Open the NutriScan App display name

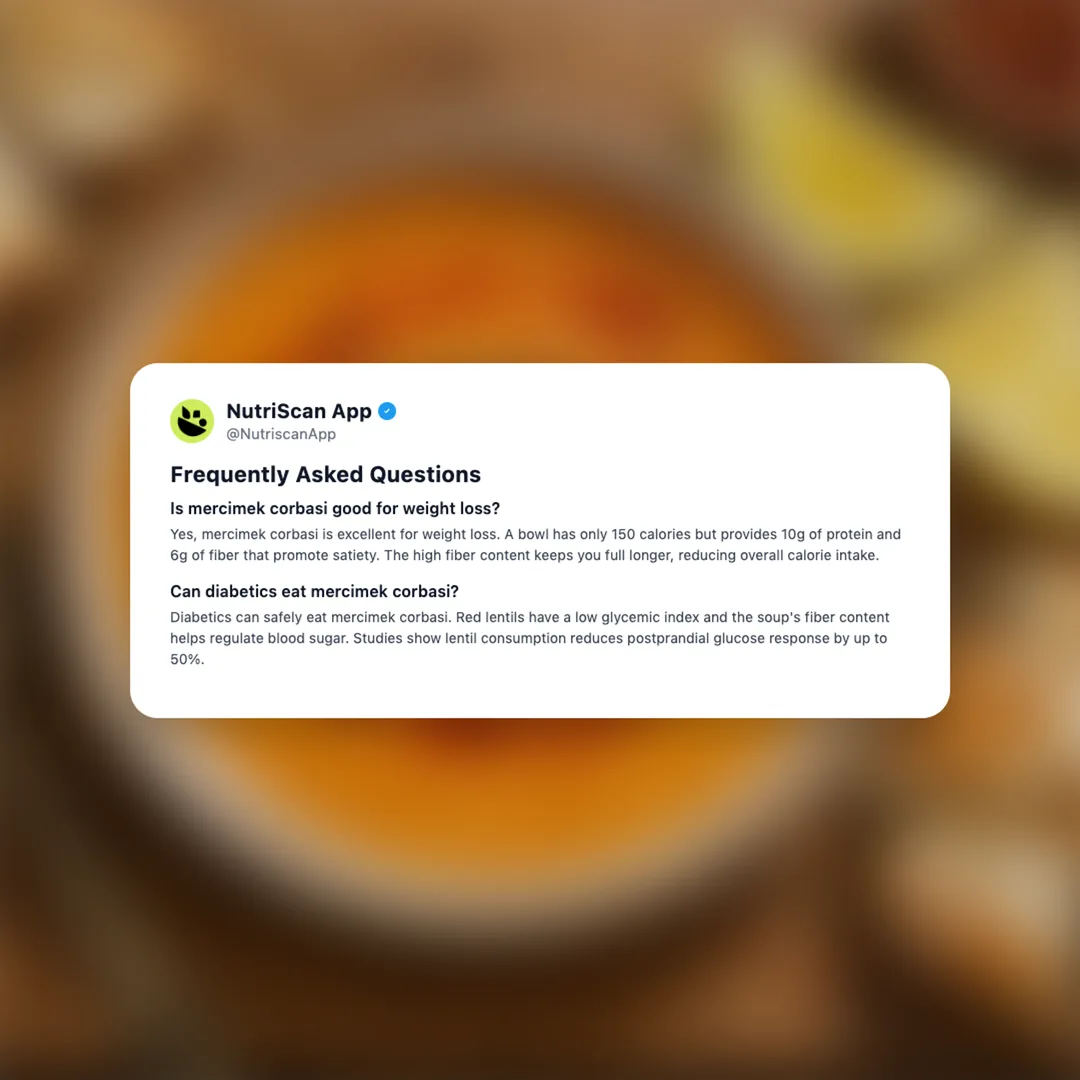(x=299, y=411)
